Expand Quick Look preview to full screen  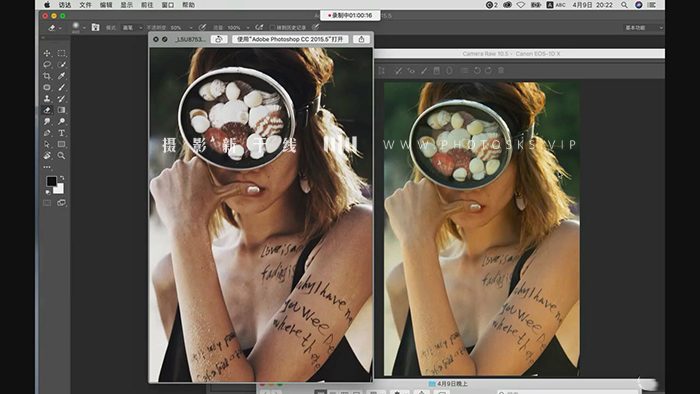pyautogui.click(x=165, y=39)
